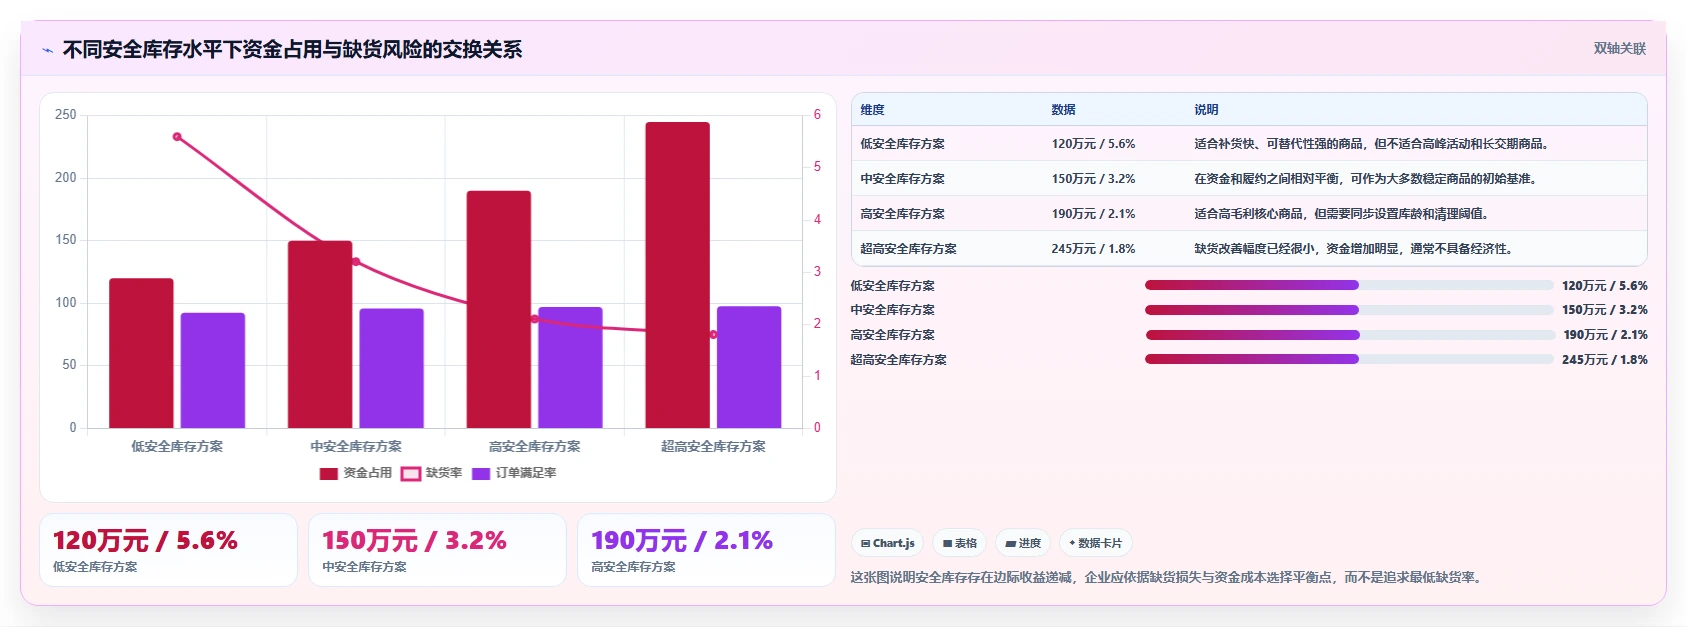The image size is (1687, 627).
Task: Click the 维度 column header
Action: 872,110
